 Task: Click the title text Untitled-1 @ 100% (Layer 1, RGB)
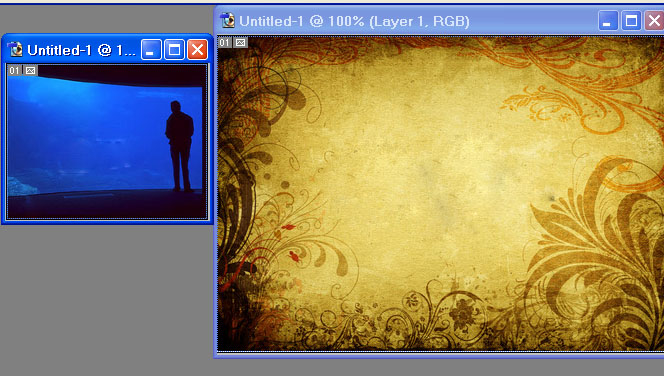click(x=354, y=21)
